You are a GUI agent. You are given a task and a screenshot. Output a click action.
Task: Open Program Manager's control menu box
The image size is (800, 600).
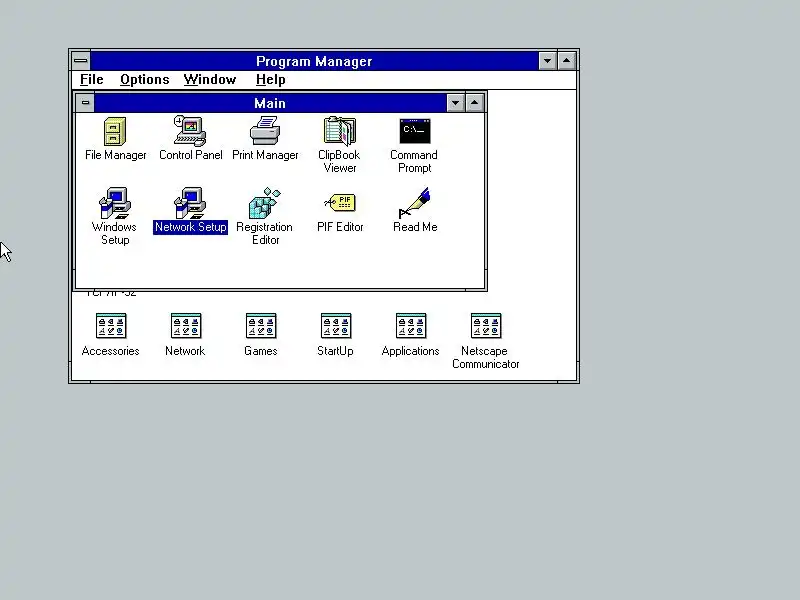pos(81,61)
